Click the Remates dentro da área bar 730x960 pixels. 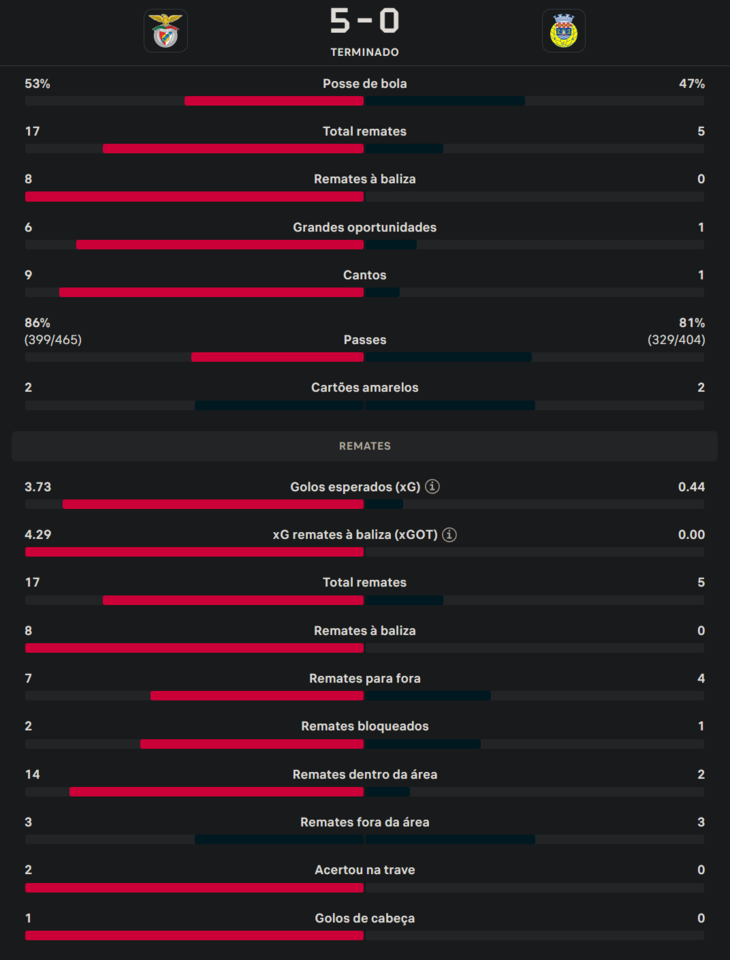365,792
